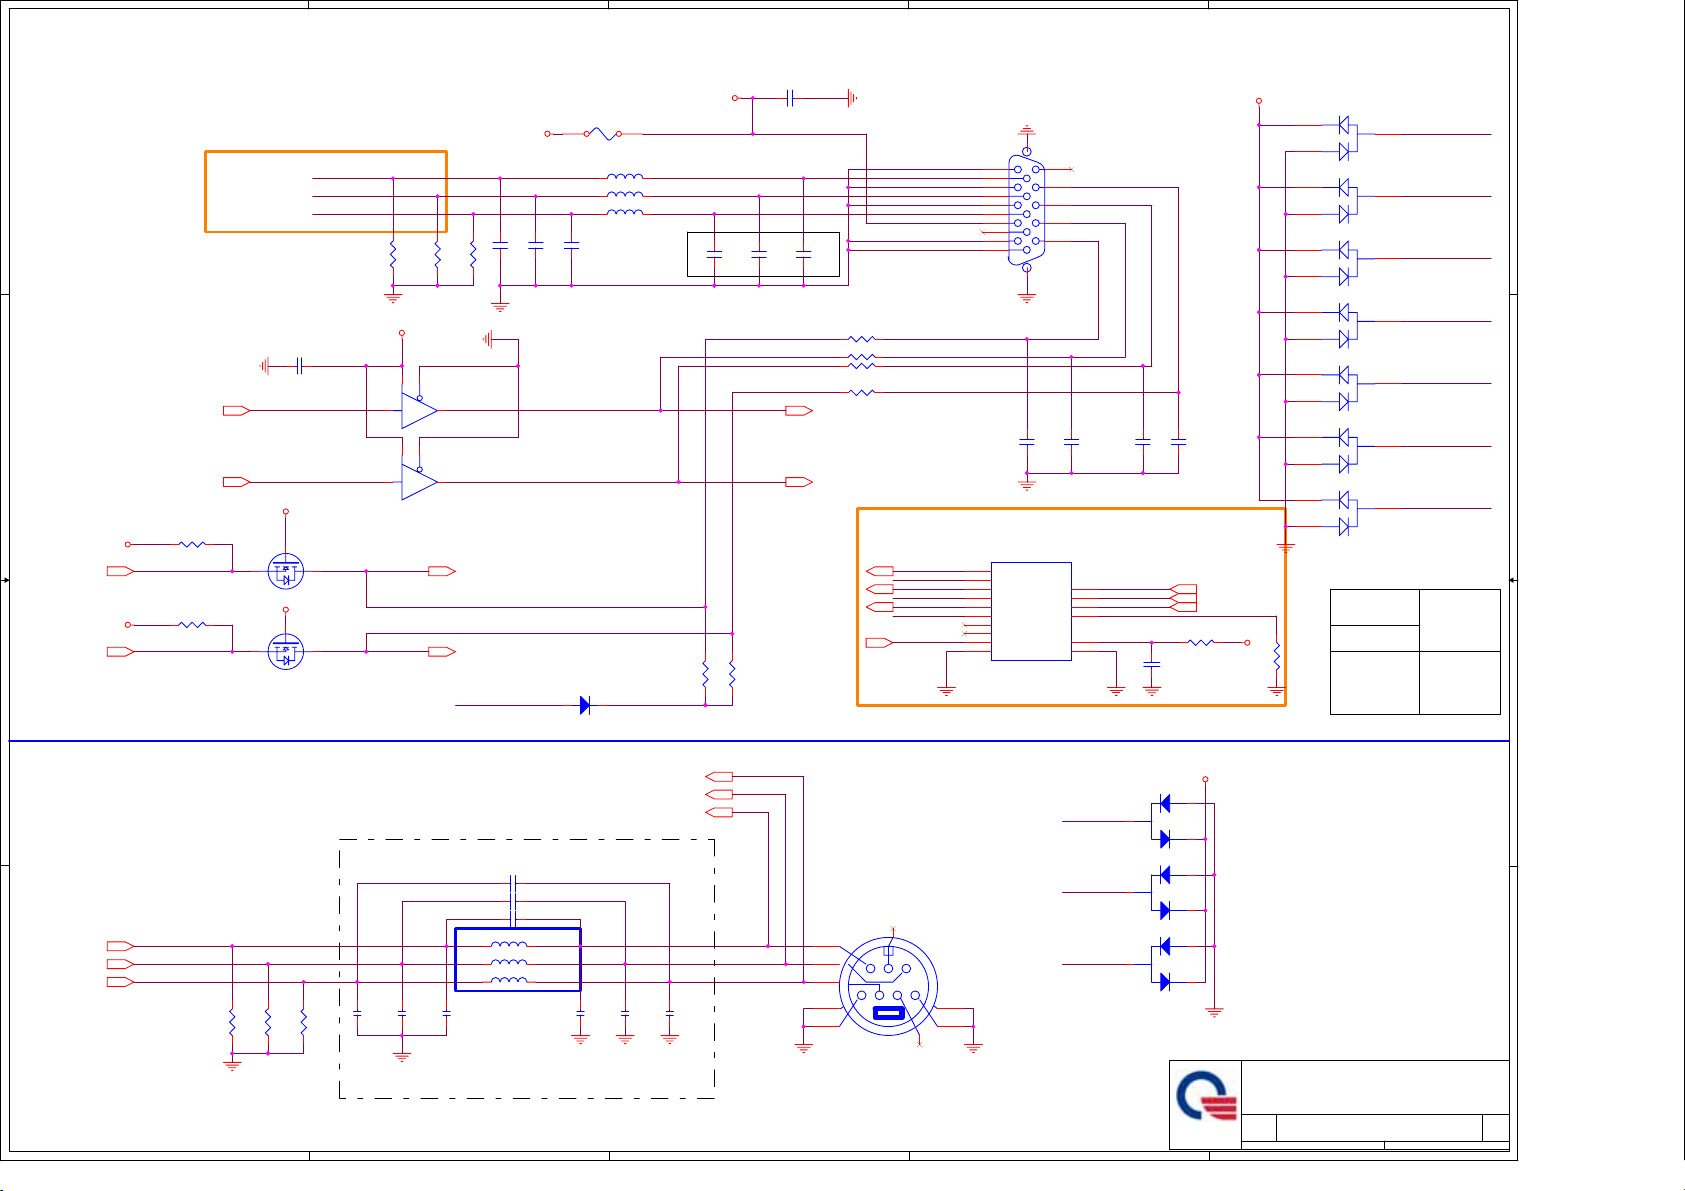This screenshot has width=1685, height=1191.
Task: Click the bottom filled blue diode pair, lower section
Action: [x=1162, y=964]
